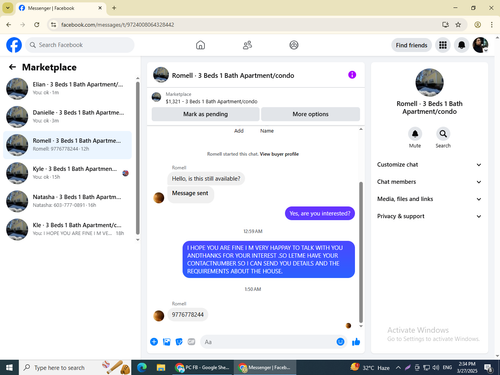Image resolution: width=500 pixels, height=375 pixels.
Task: Open the Groups icon in top navigation
Action: click(294, 45)
